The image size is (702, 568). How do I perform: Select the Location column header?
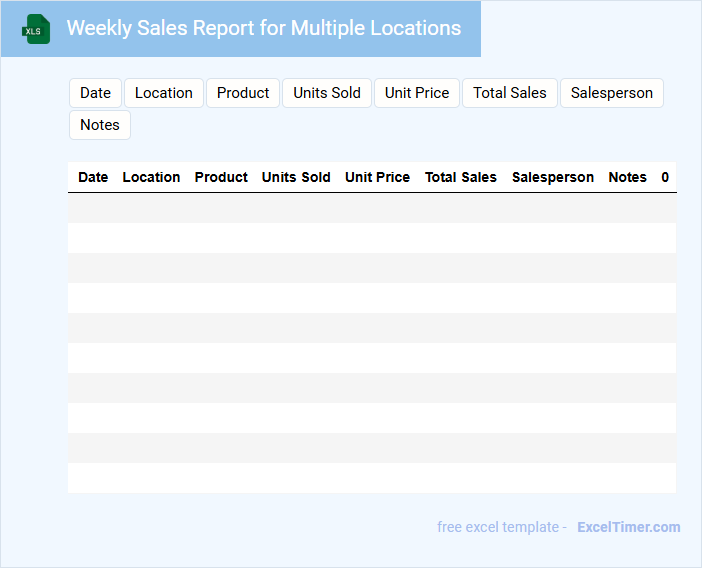[151, 177]
